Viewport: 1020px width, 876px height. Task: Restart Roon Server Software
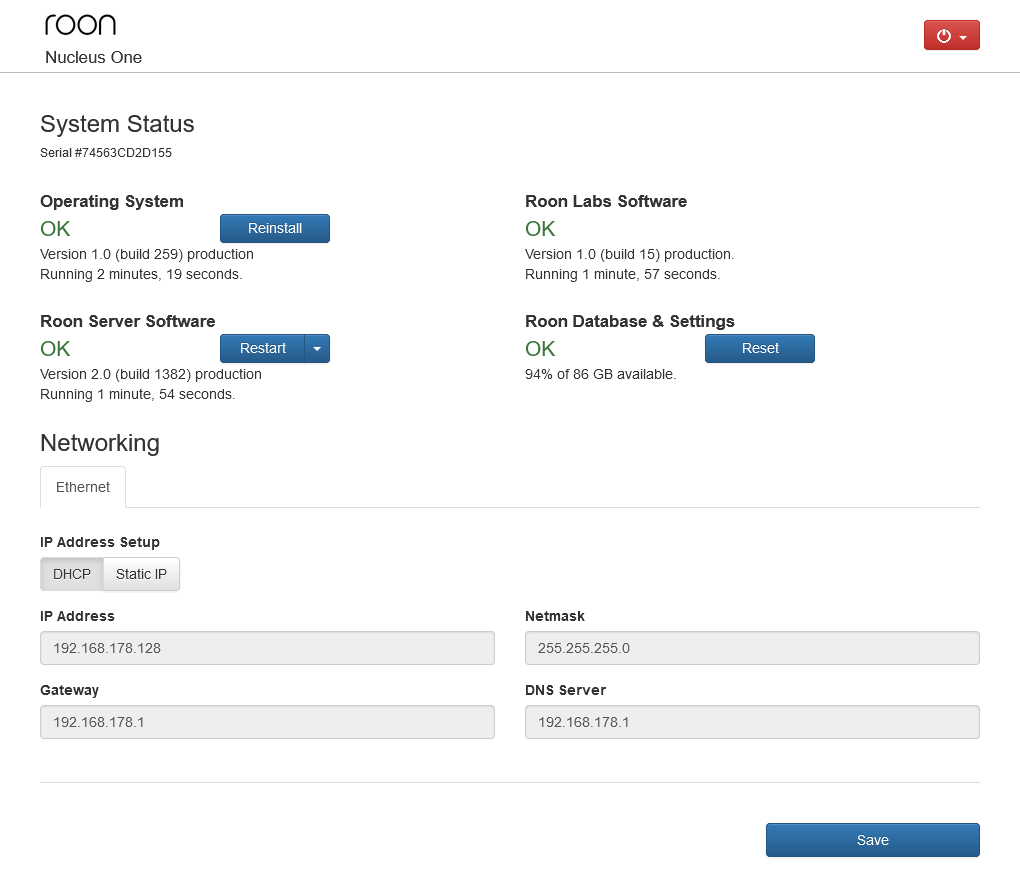(262, 349)
